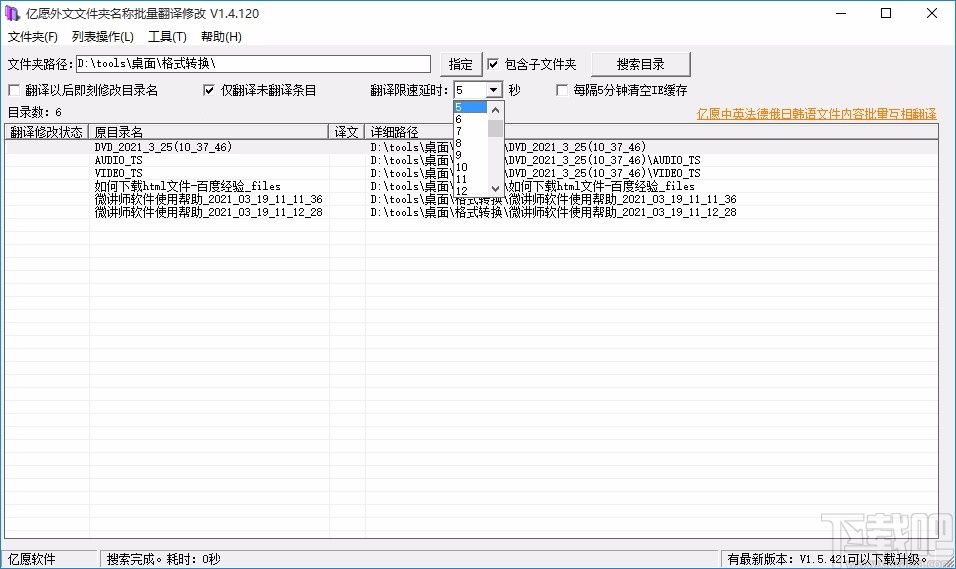The image size is (956, 569).
Task: Open the 工具(T) menu
Action: pos(167,37)
